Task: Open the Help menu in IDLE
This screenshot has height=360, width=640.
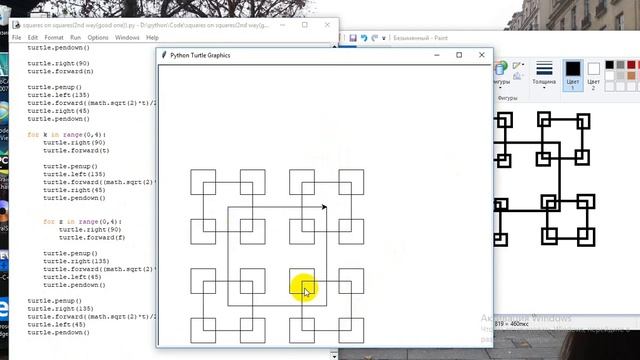Action: 152,38
